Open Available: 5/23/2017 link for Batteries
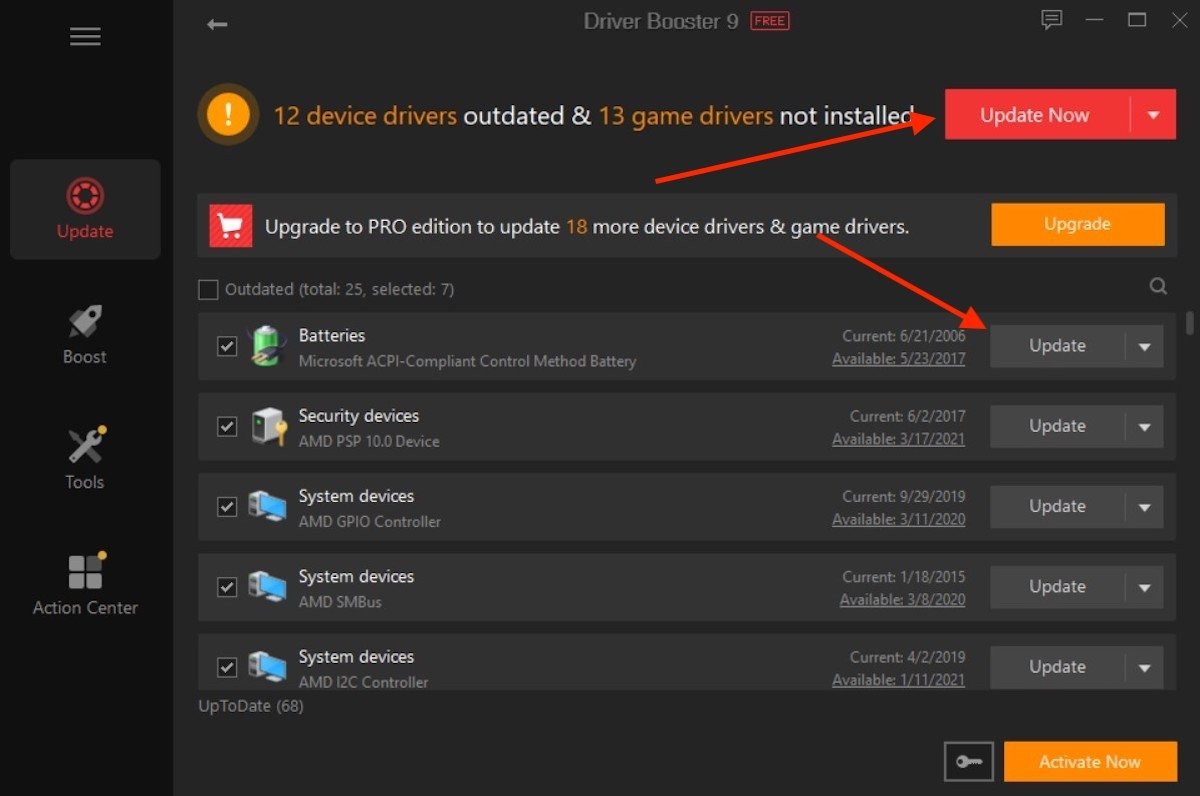 click(899, 359)
